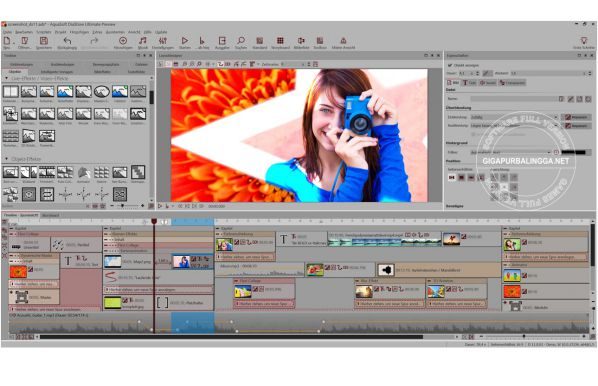Open Einstellungen sliders icon
598x386 pixels.
pyautogui.click(x=163, y=41)
